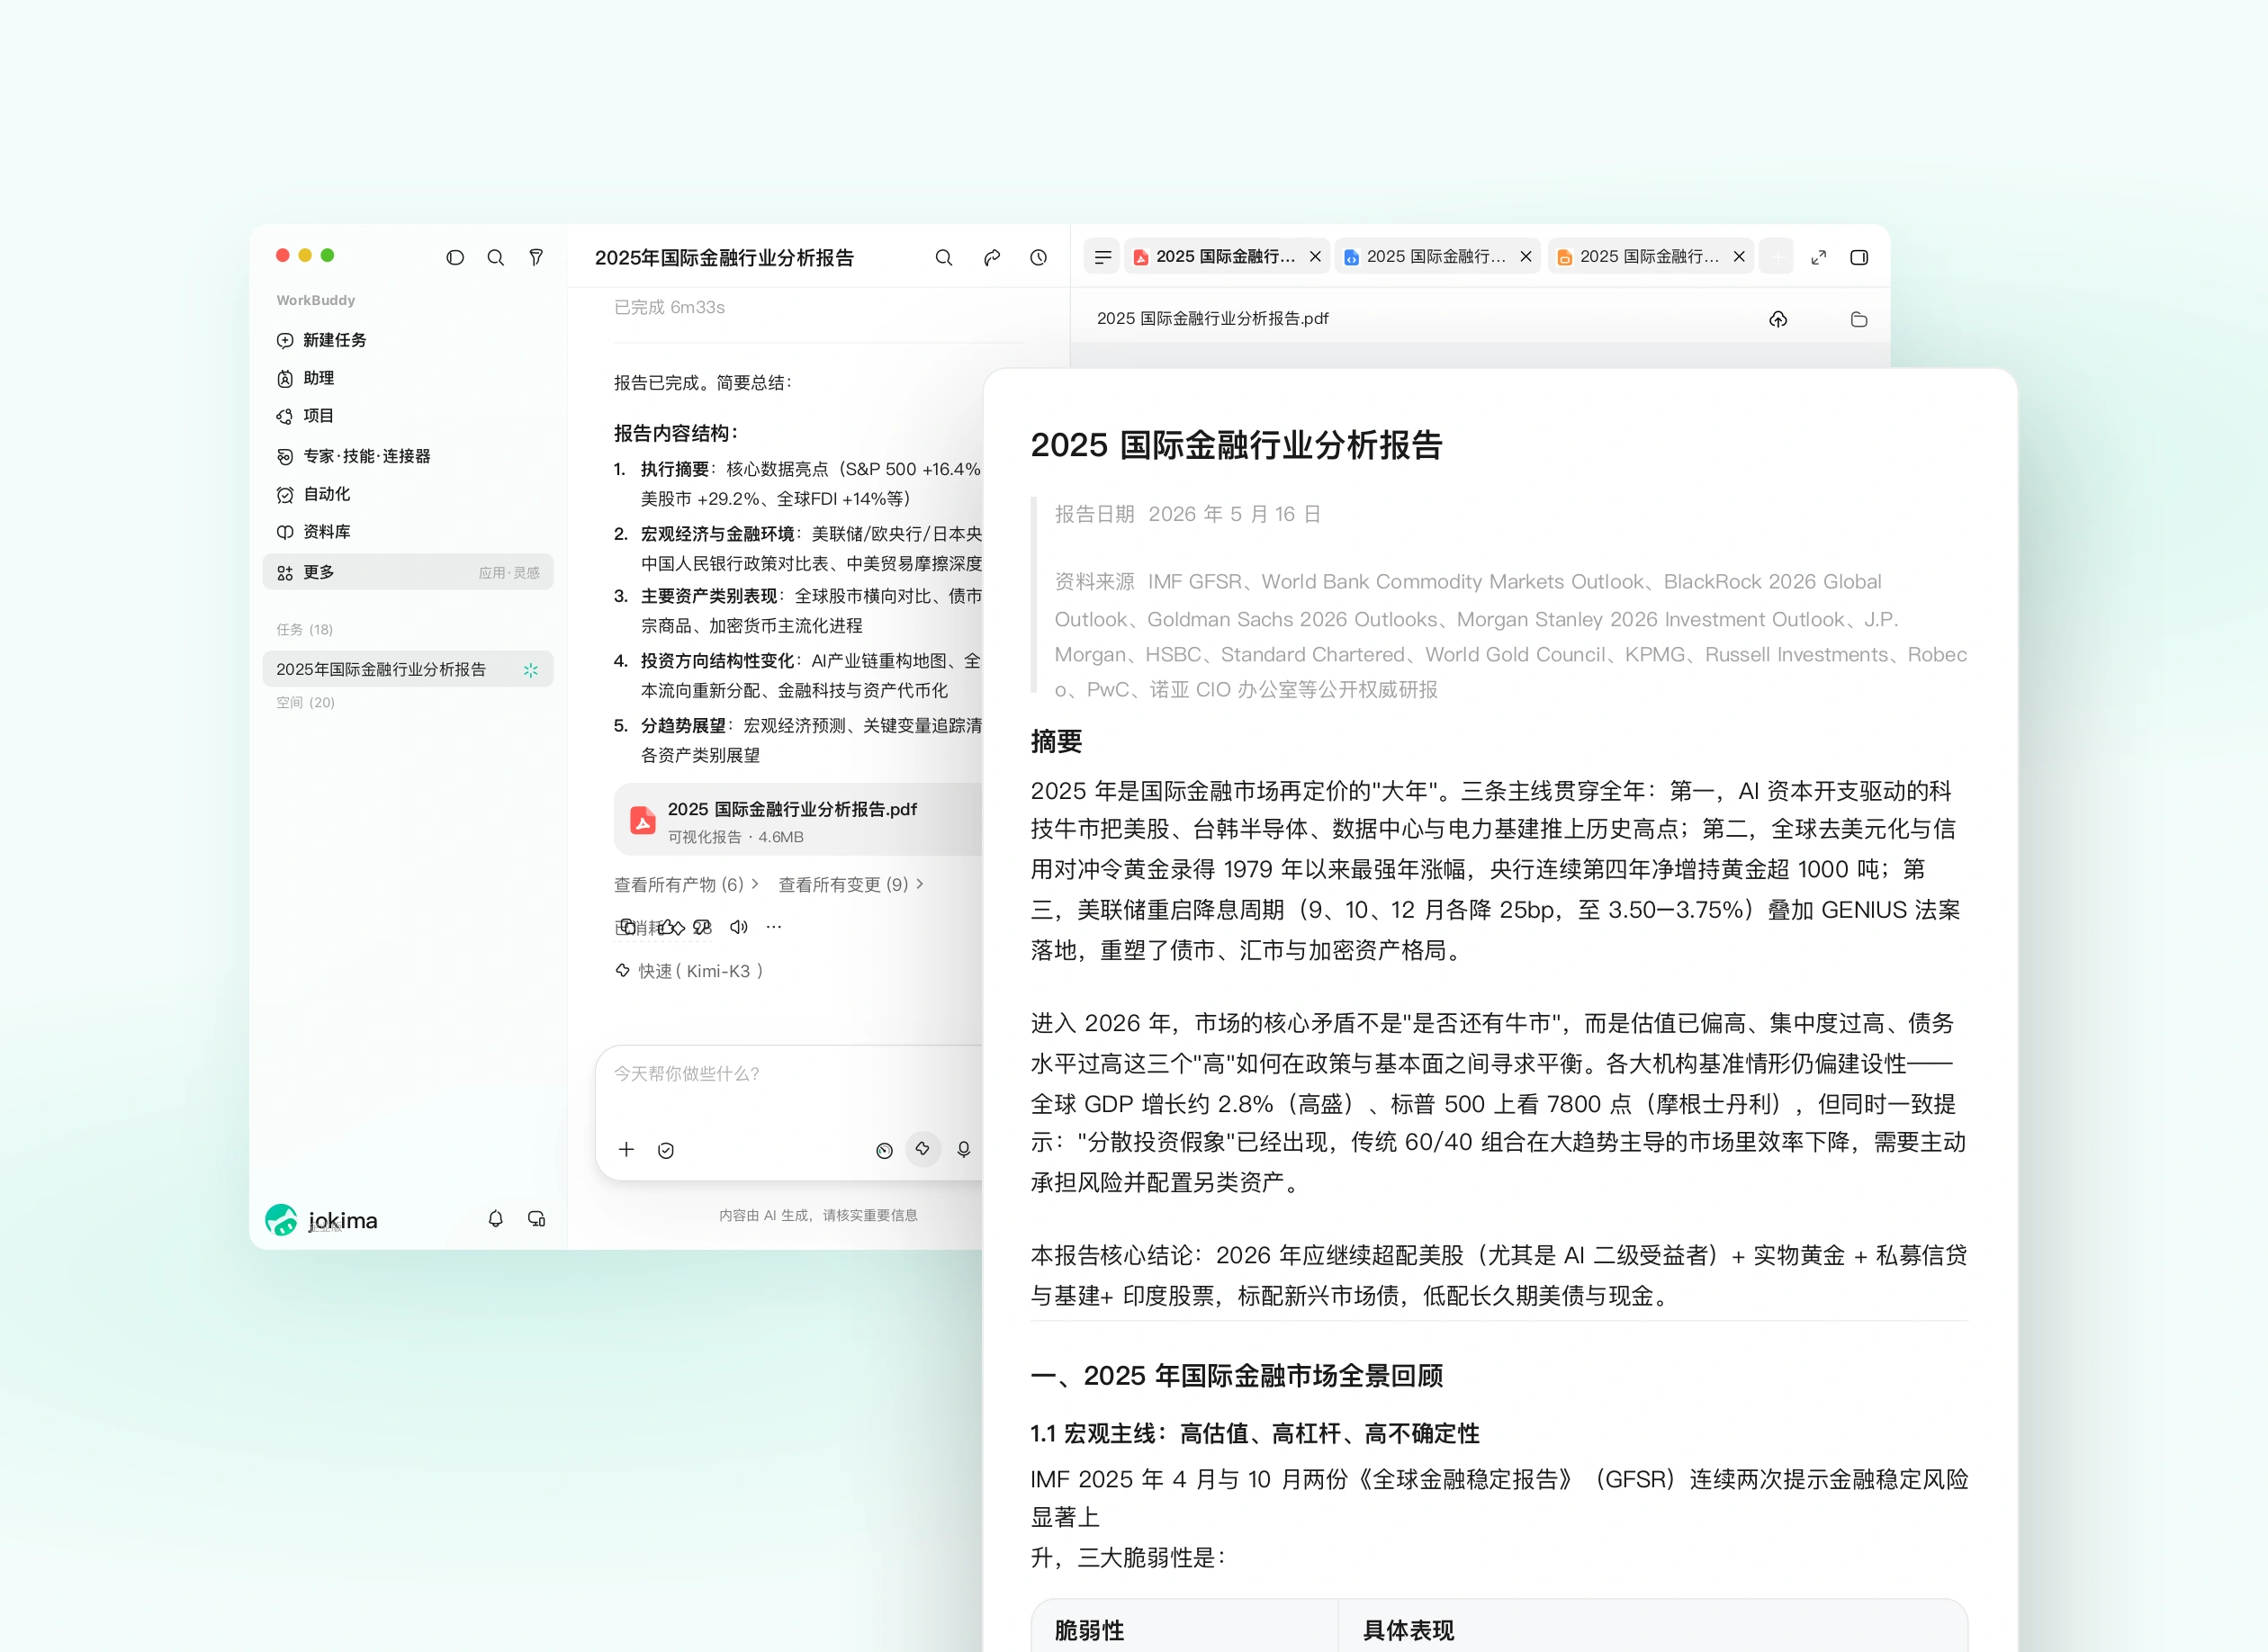The image size is (2268, 1652).
Task: Toggle the fast mode button in input box
Action: click(x=923, y=1149)
